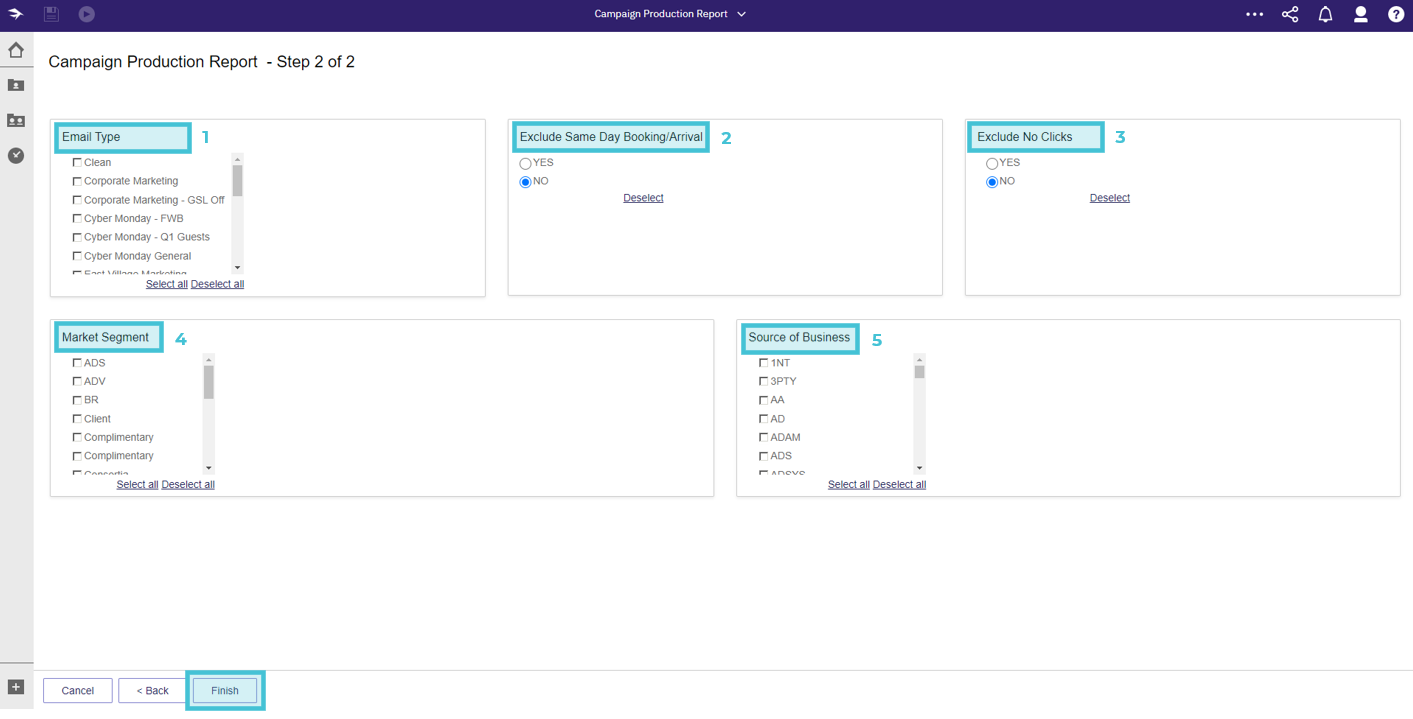Click the Email Type list scrollbar thumb
Viewport: 1413px width, 719px height.
(x=237, y=181)
